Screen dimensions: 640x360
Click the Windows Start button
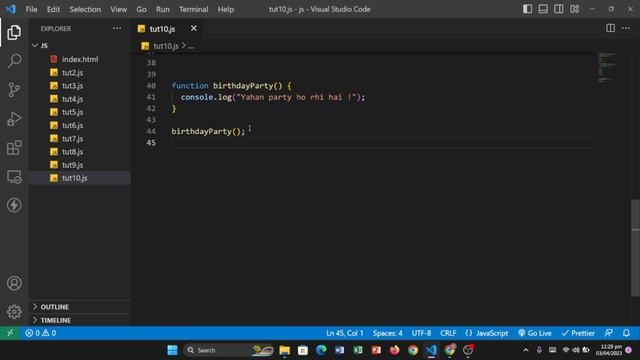(x=172, y=350)
